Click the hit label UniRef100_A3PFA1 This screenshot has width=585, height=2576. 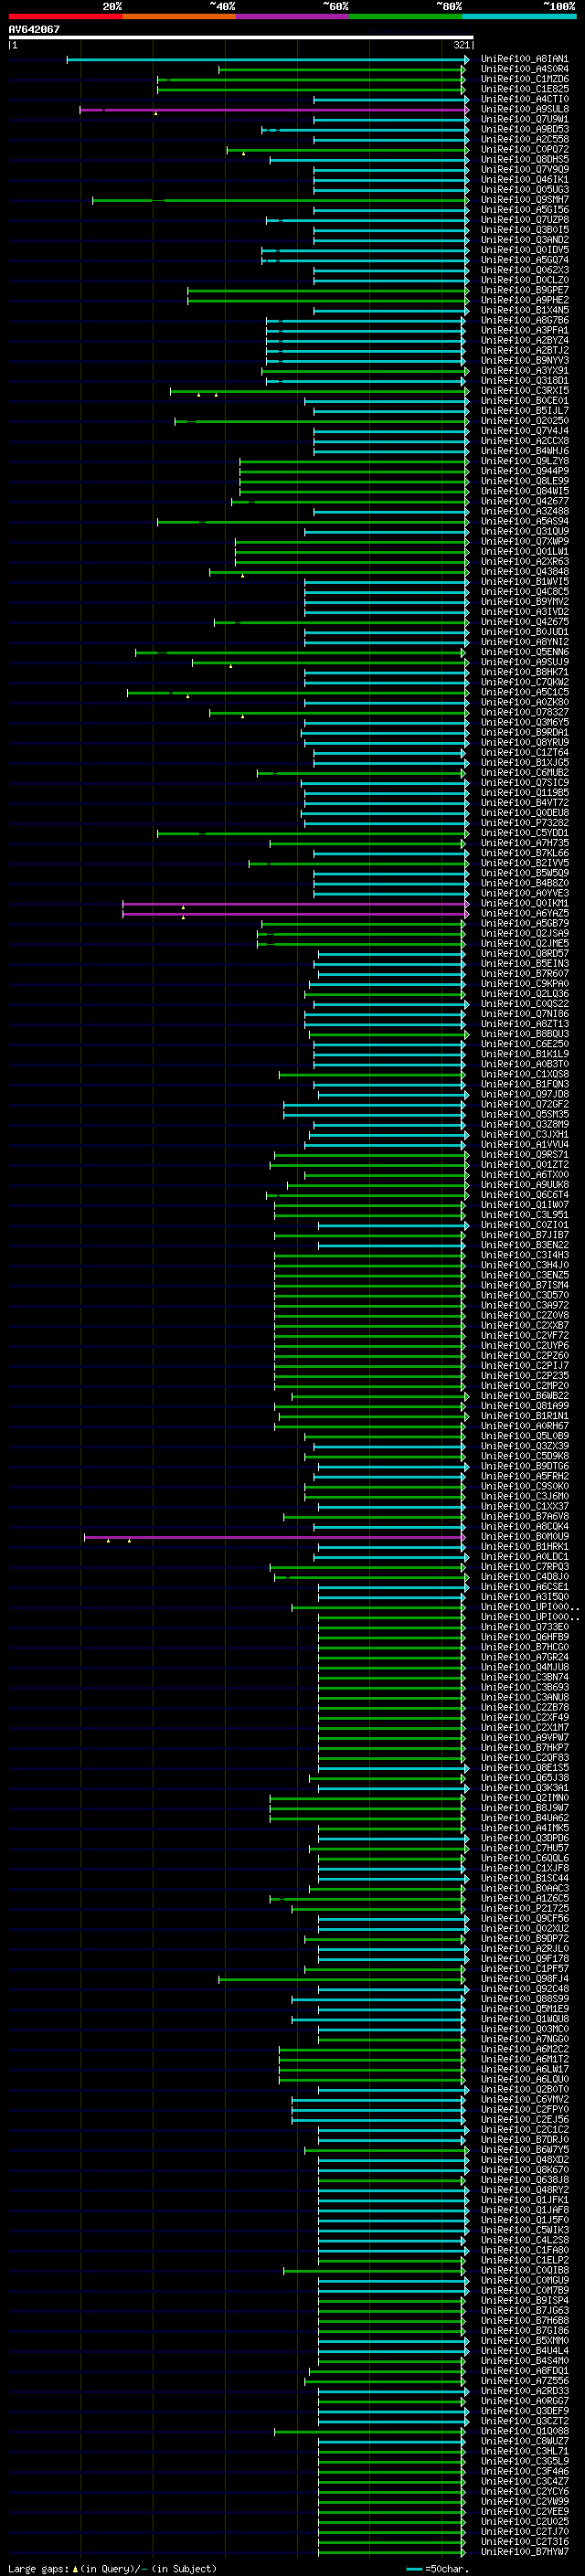point(524,330)
